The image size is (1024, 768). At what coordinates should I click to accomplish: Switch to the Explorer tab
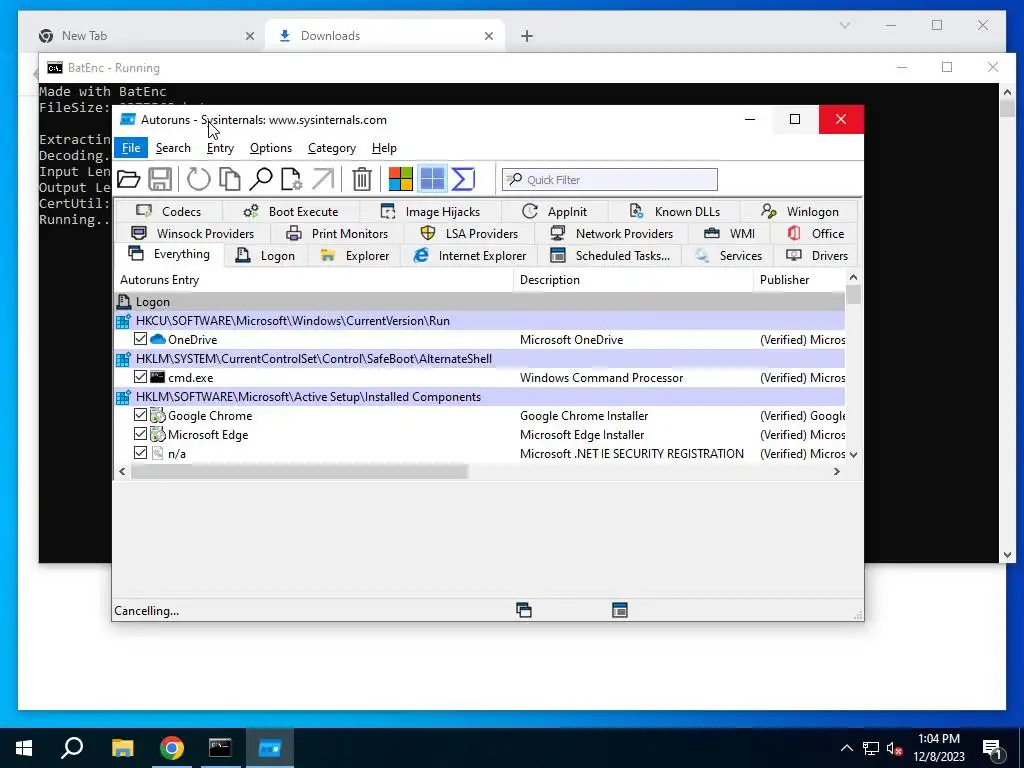tap(355, 255)
